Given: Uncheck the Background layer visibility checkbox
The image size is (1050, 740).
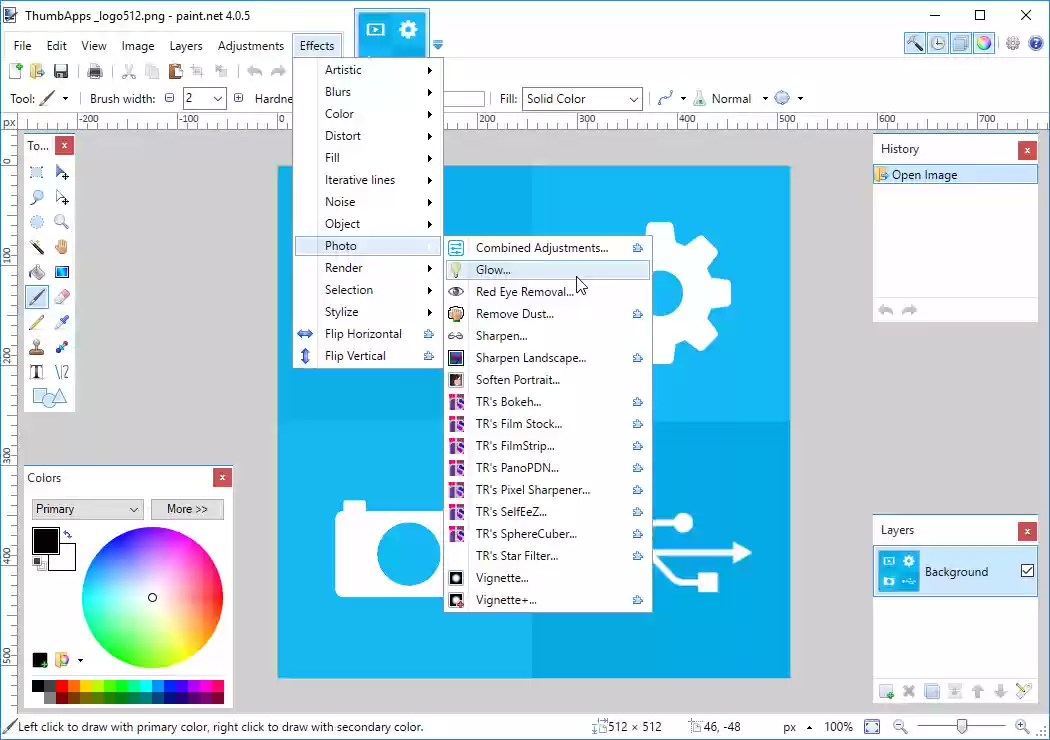Looking at the screenshot, I should [1027, 571].
